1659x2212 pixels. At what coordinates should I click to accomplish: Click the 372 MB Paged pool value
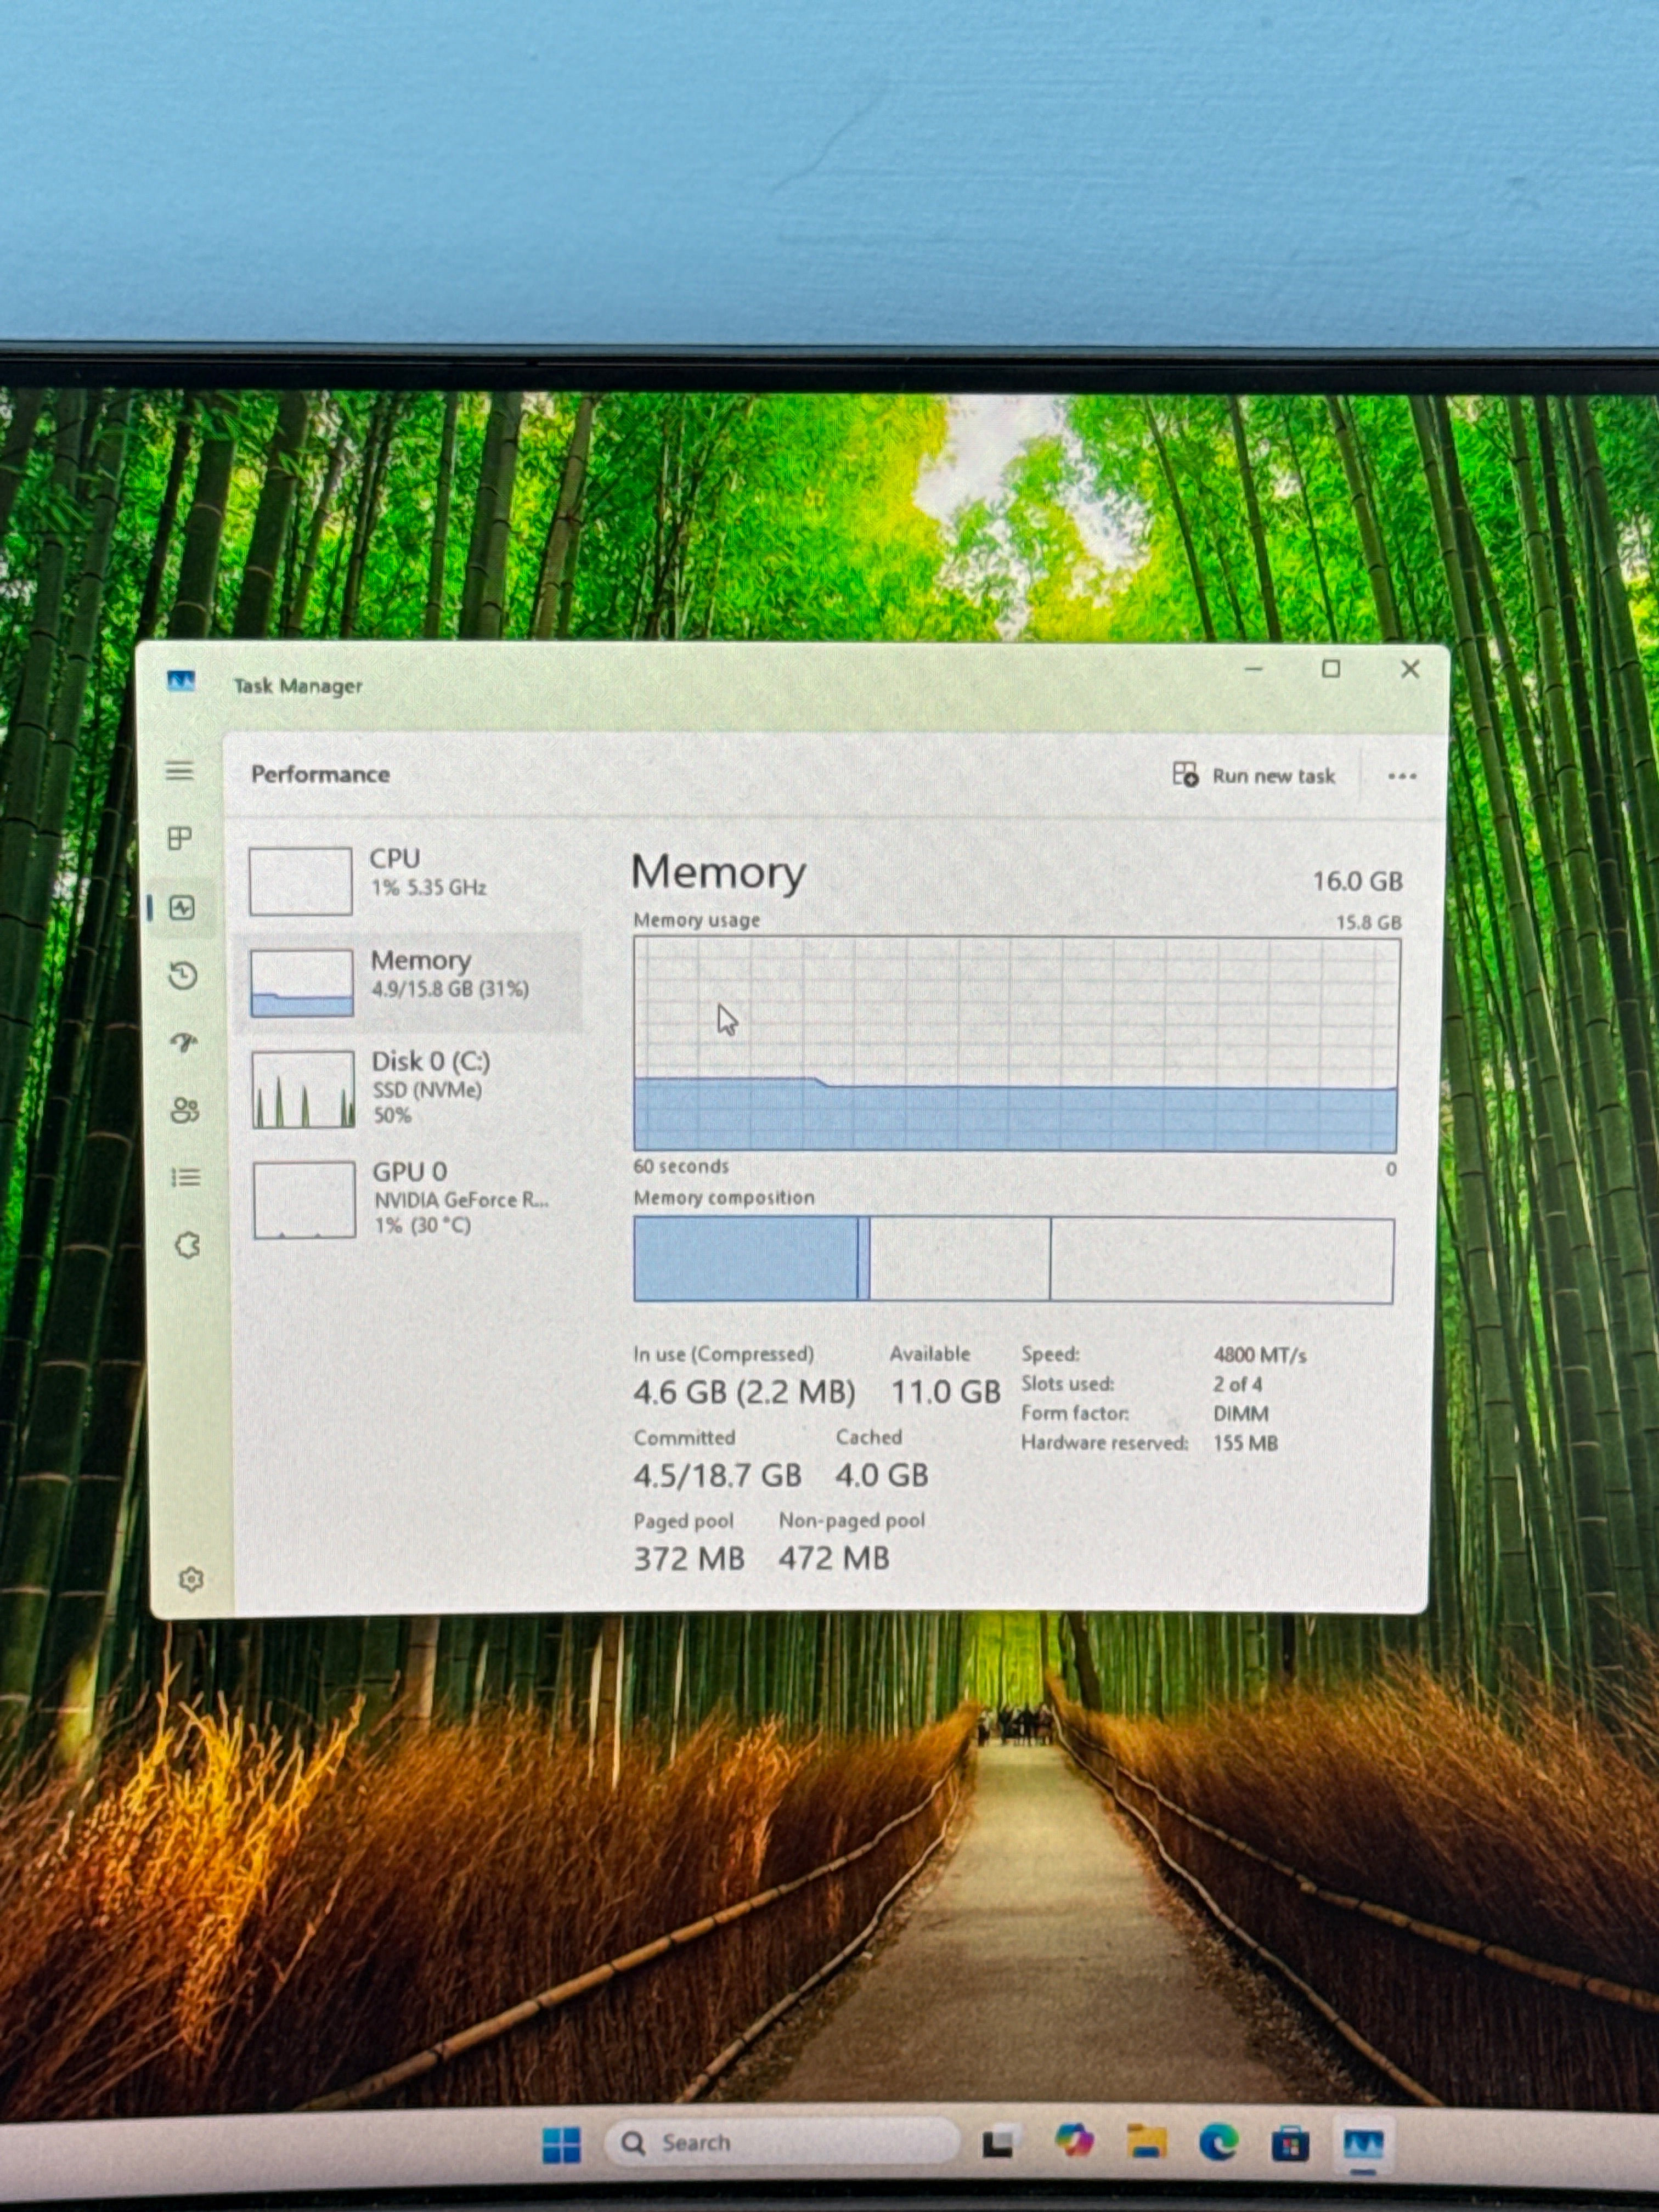point(689,1558)
